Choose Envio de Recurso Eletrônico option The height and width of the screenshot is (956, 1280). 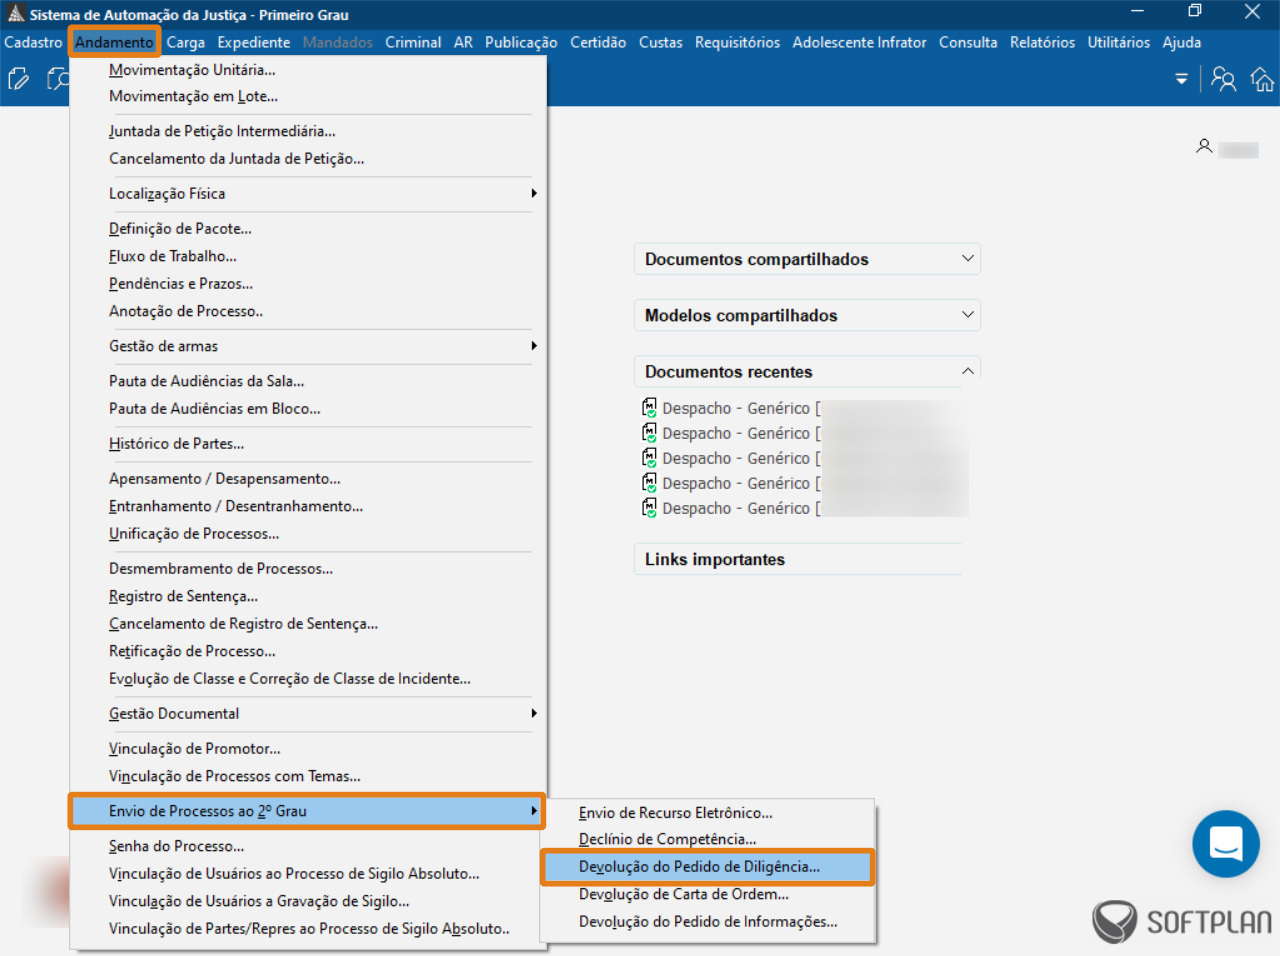click(675, 813)
